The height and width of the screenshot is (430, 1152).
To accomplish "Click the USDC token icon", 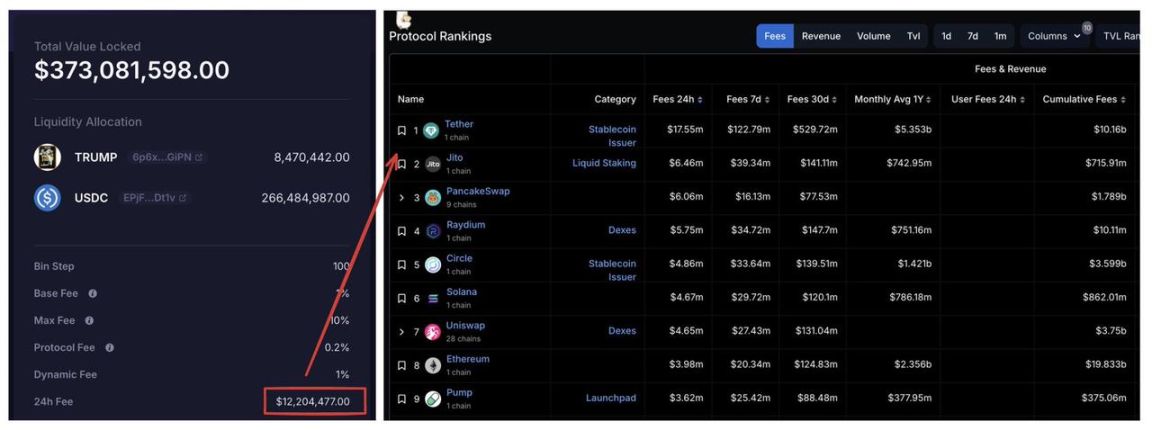I will (48, 198).
